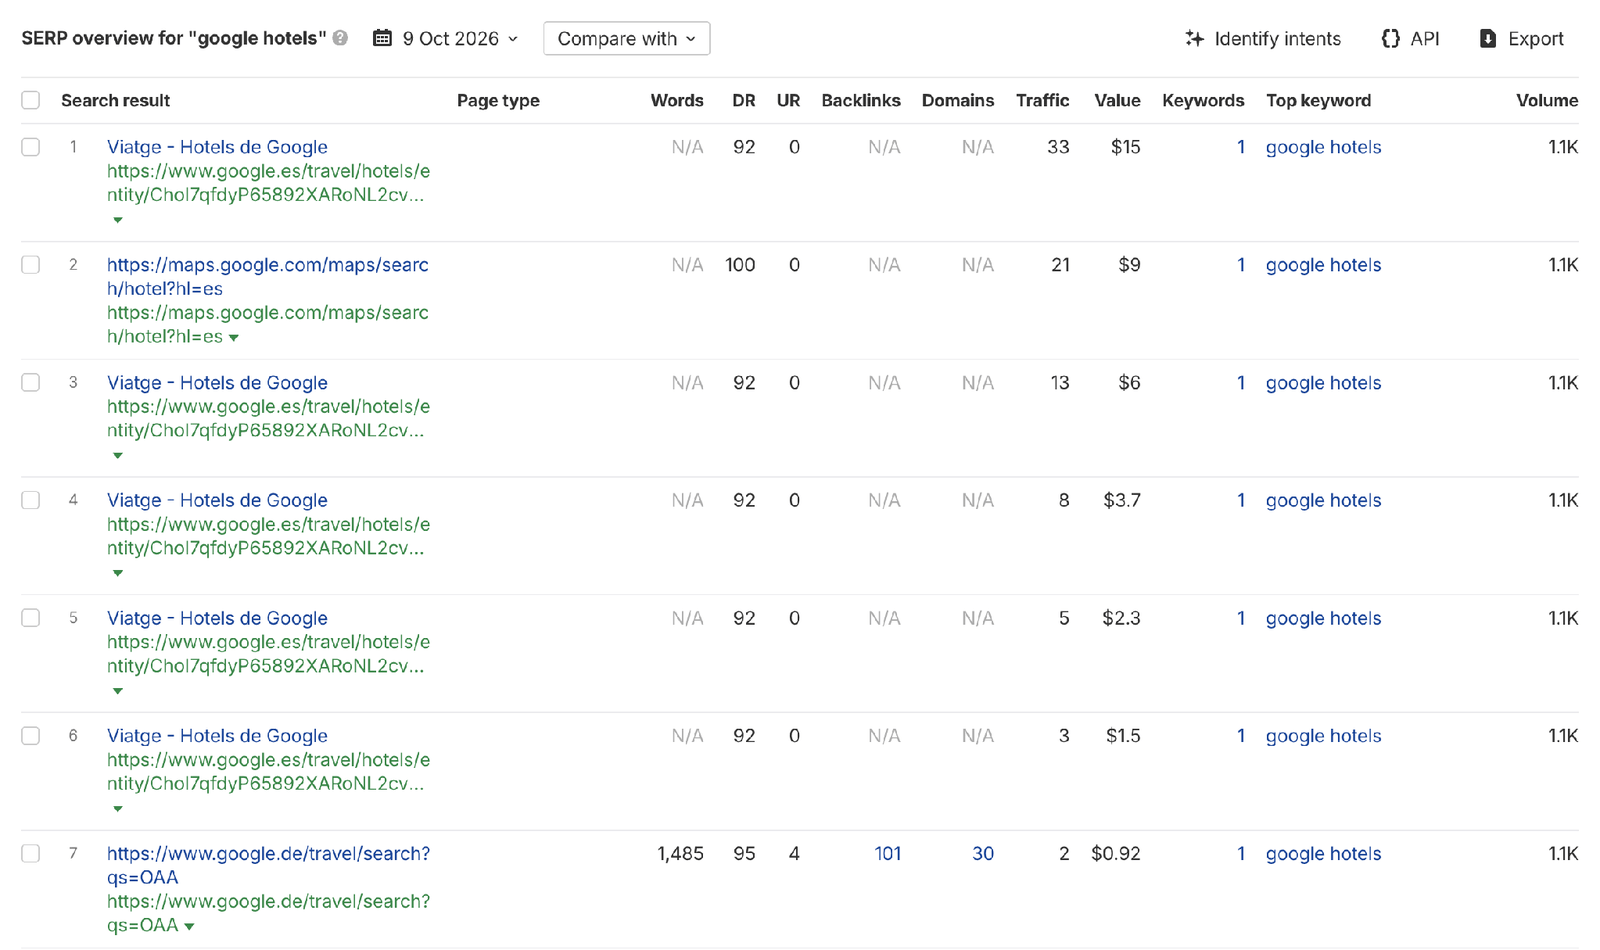
Task: Toggle the select-all checkbox in table header
Action: pyautogui.click(x=31, y=100)
